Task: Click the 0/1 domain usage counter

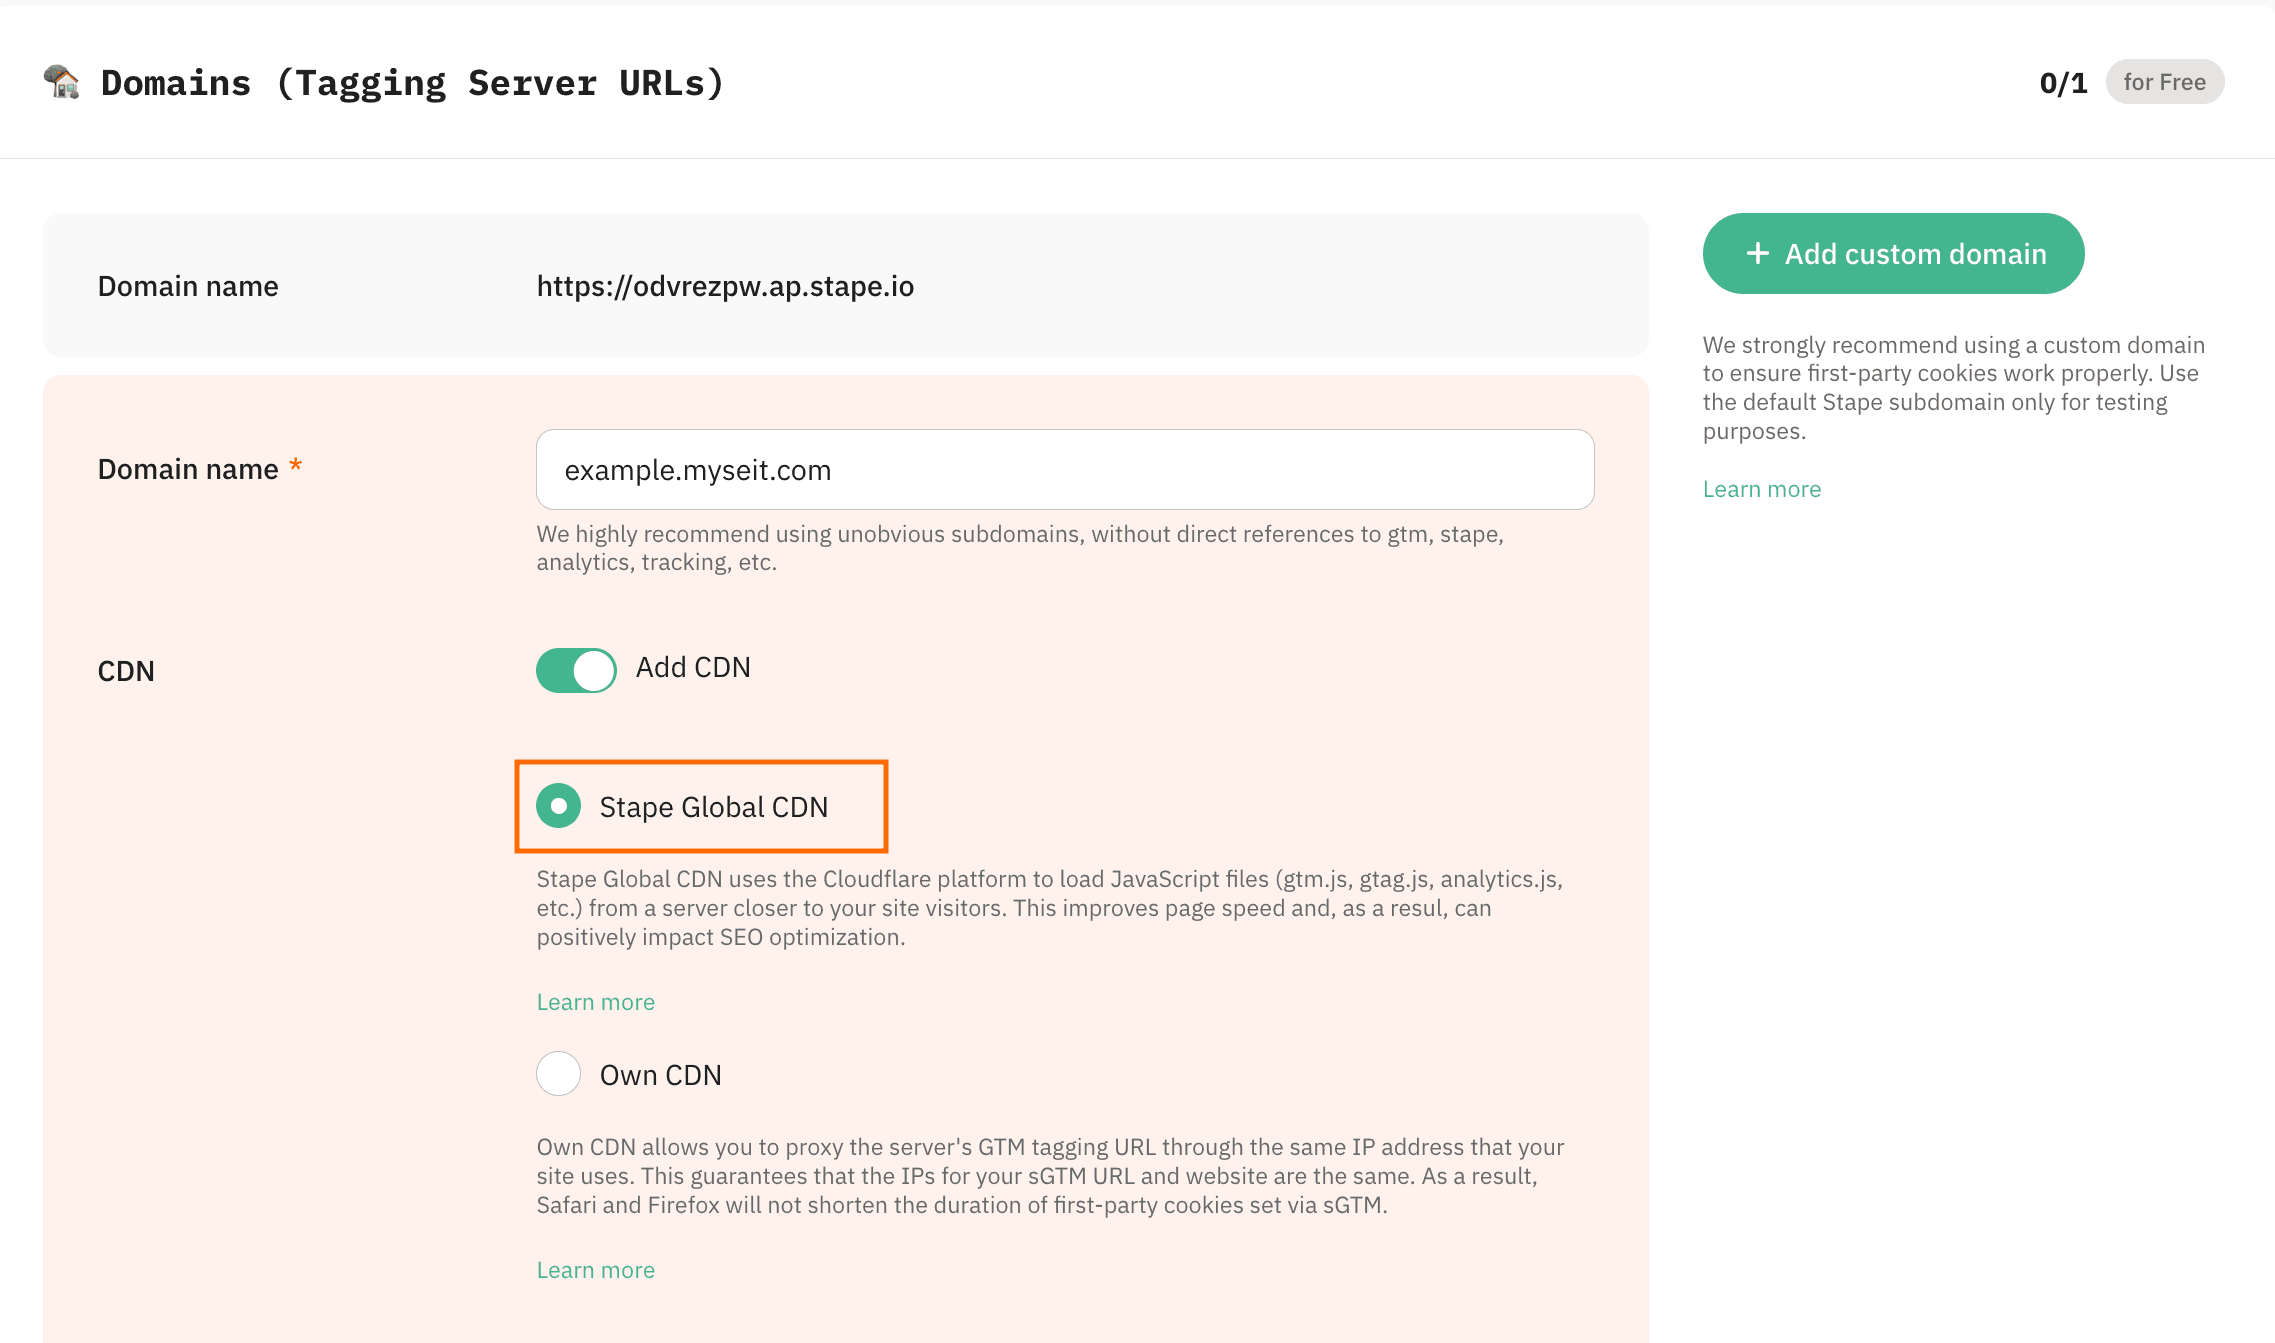Action: point(2063,83)
